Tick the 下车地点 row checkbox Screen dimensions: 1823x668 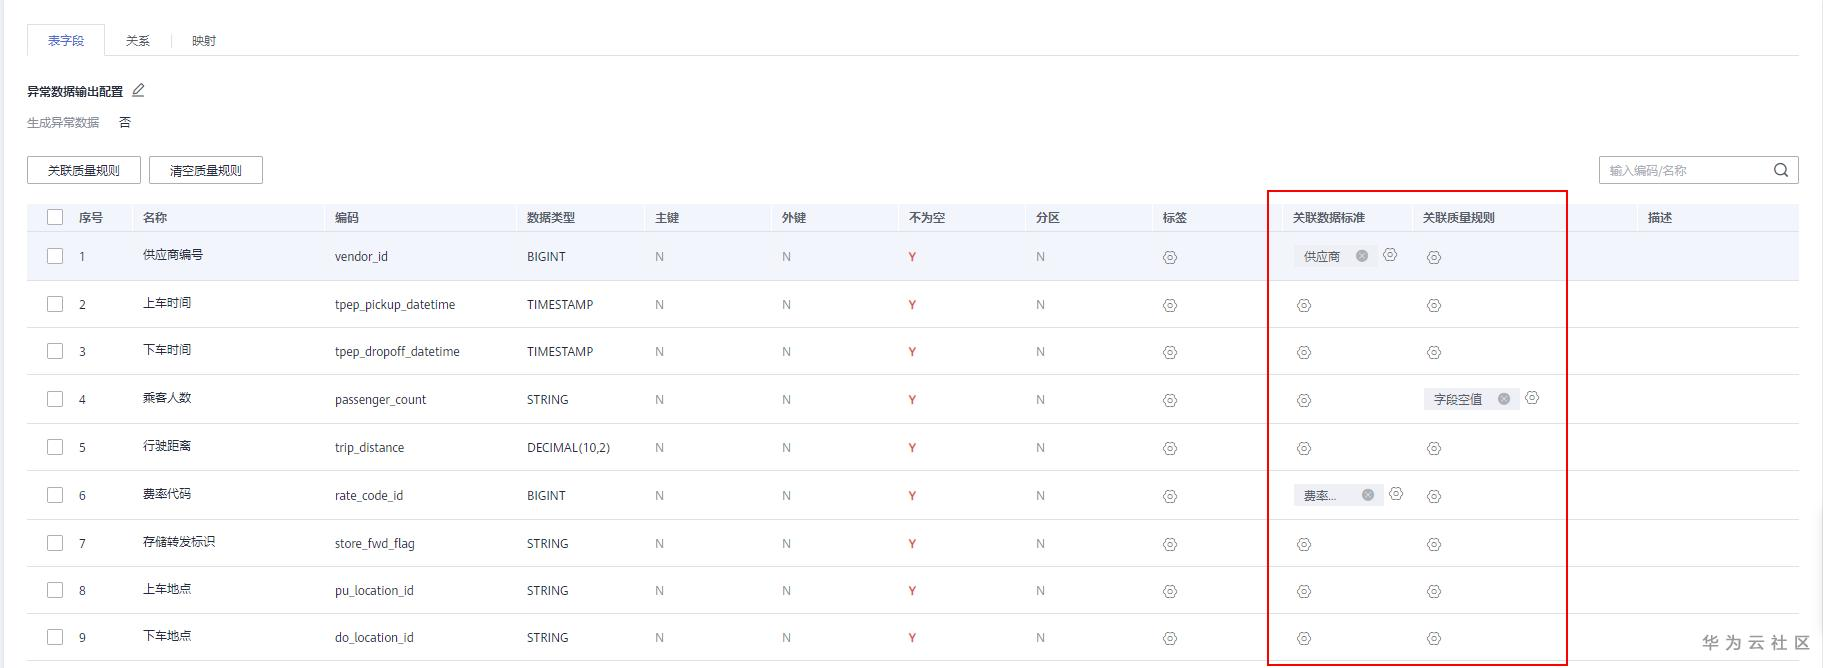pyautogui.click(x=55, y=637)
